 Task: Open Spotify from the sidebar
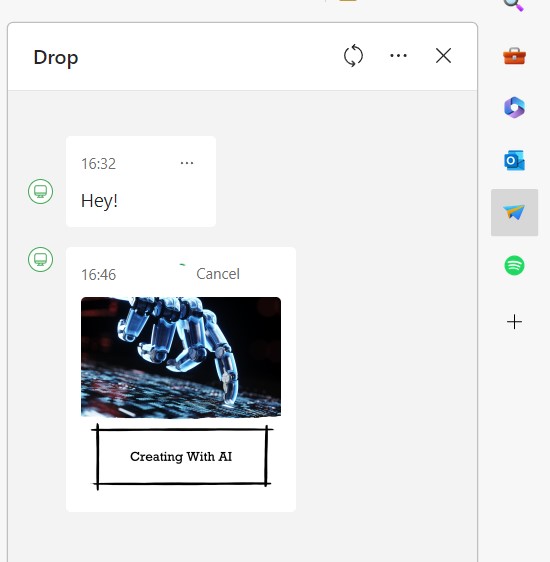coord(514,265)
